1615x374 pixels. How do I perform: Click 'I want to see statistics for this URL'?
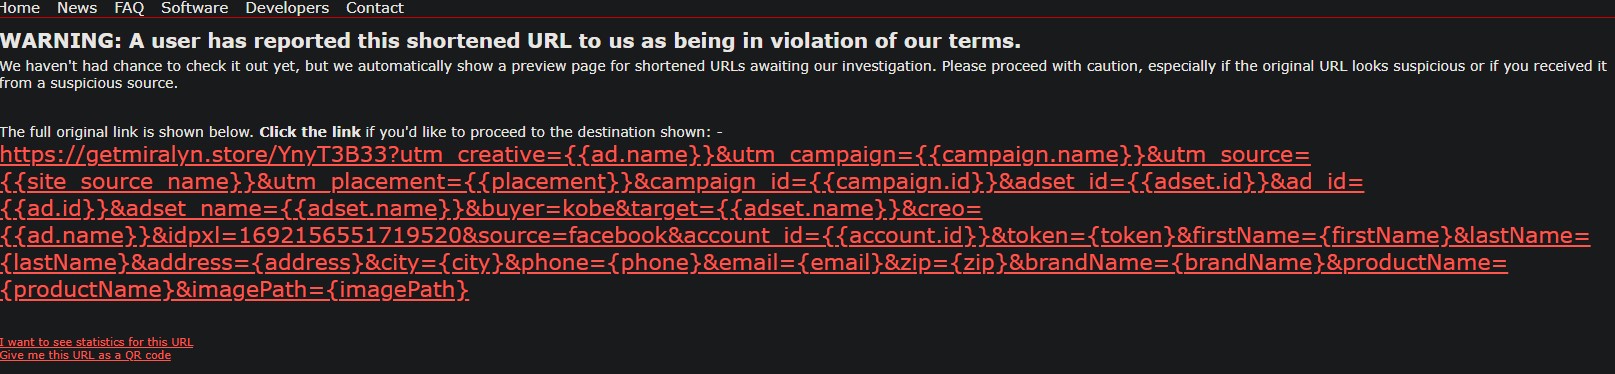(x=97, y=342)
